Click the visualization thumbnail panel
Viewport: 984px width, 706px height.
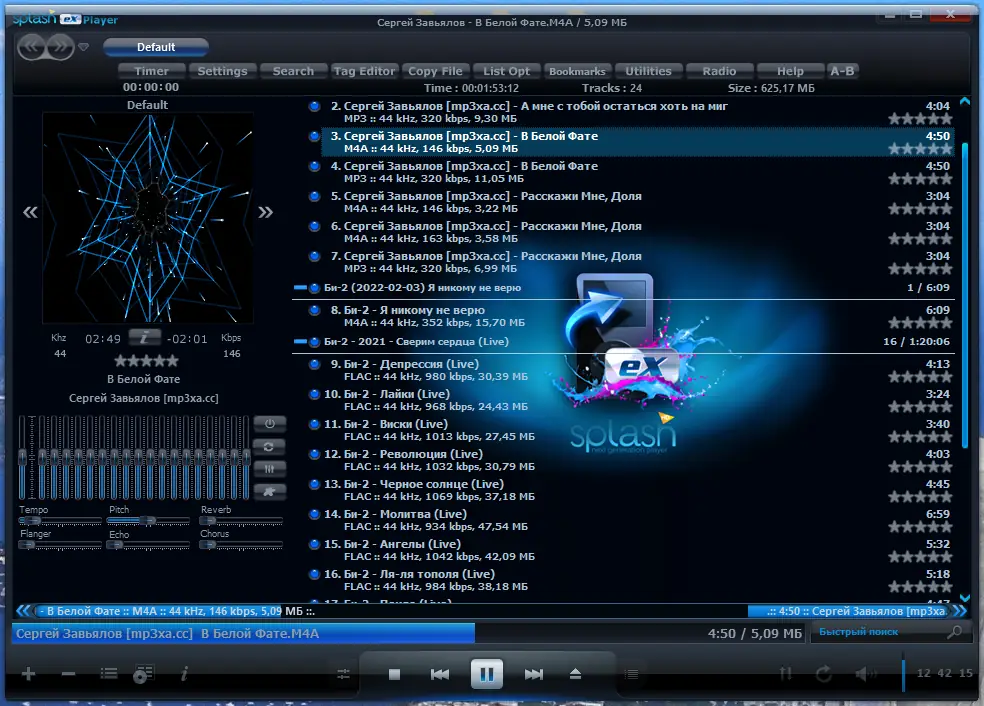pyautogui.click(x=147, y=218)
